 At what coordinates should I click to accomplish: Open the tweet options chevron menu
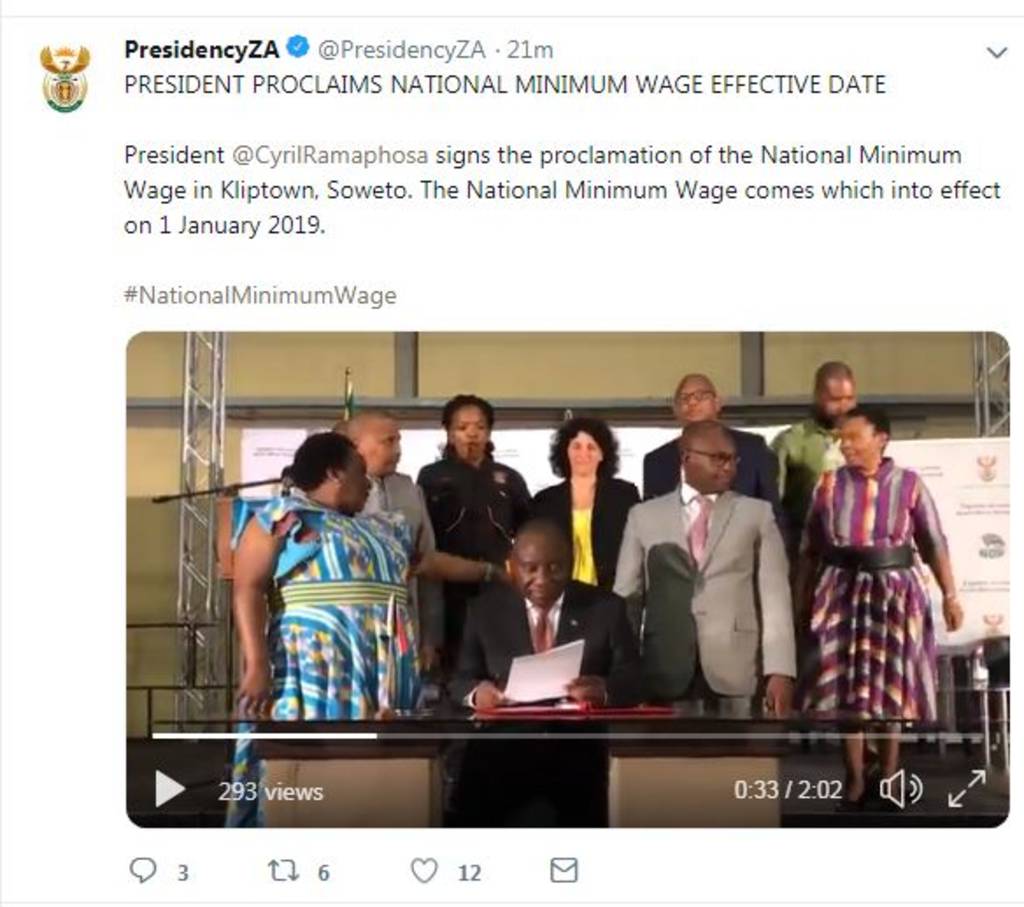(x=996, y=52)
